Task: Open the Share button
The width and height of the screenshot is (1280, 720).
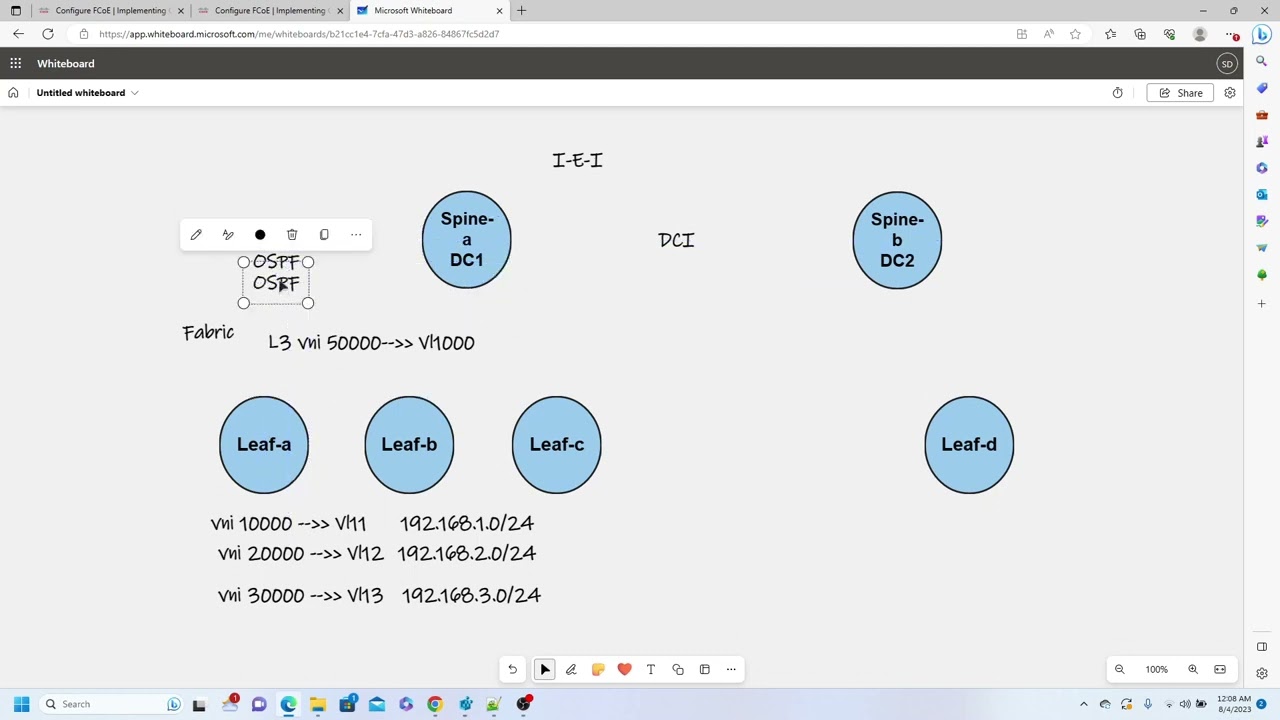Action: click(1181, 93)
